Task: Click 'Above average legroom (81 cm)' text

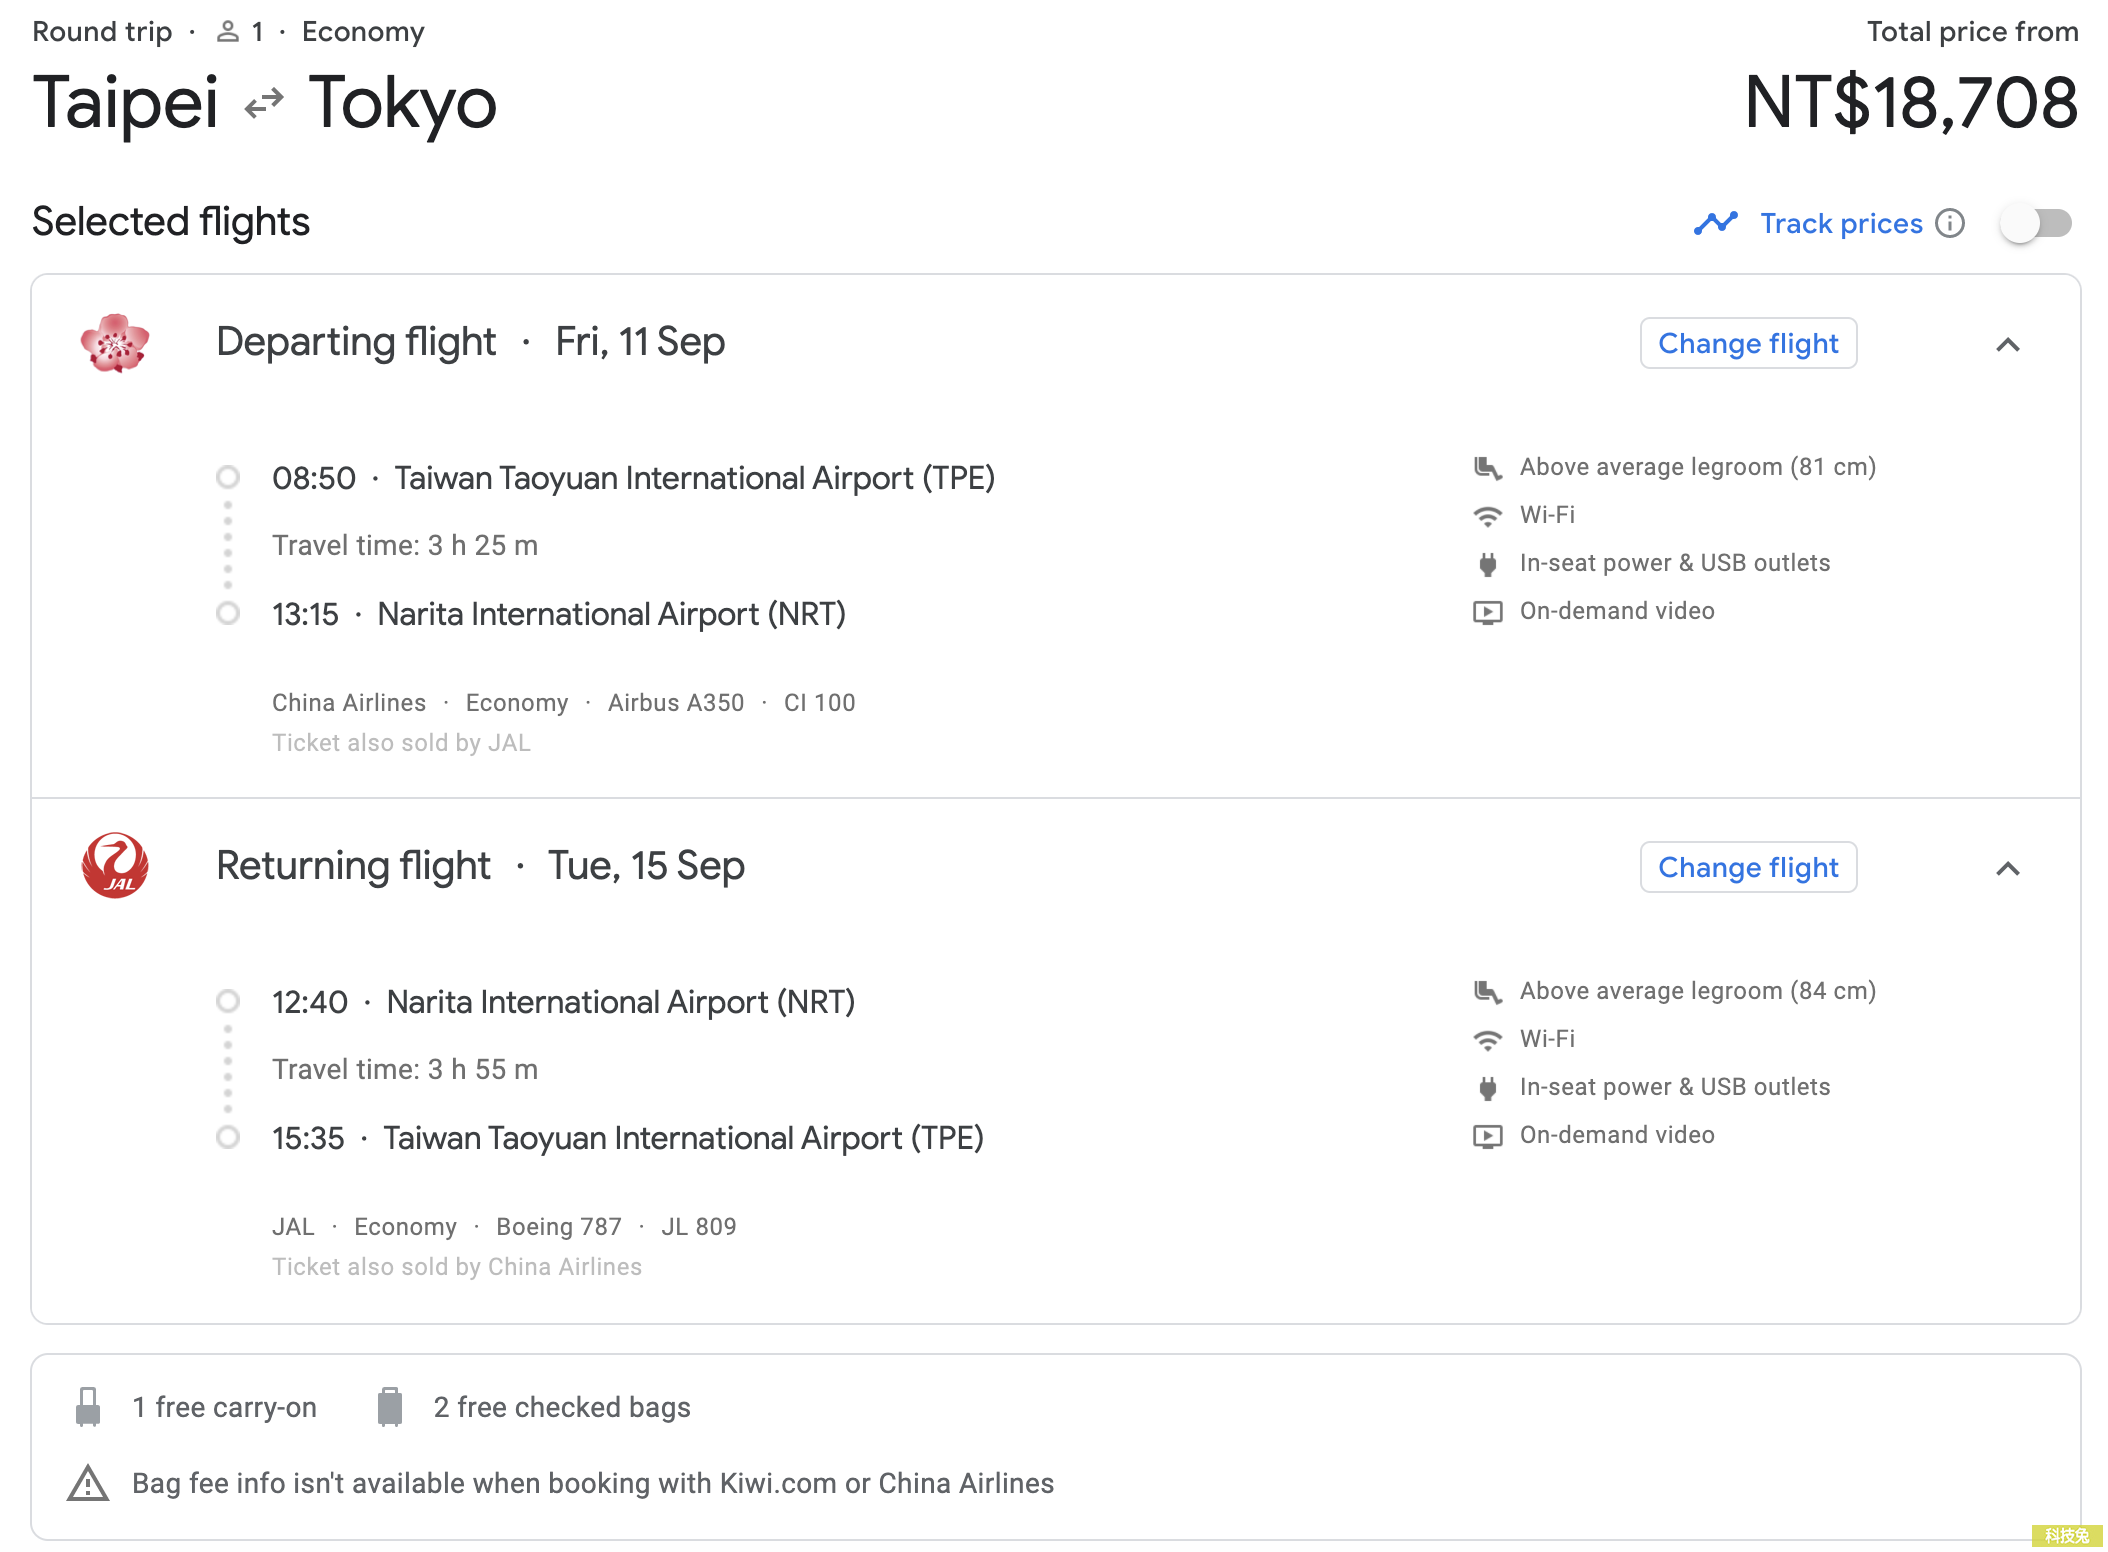Action: coord(1698,467)
